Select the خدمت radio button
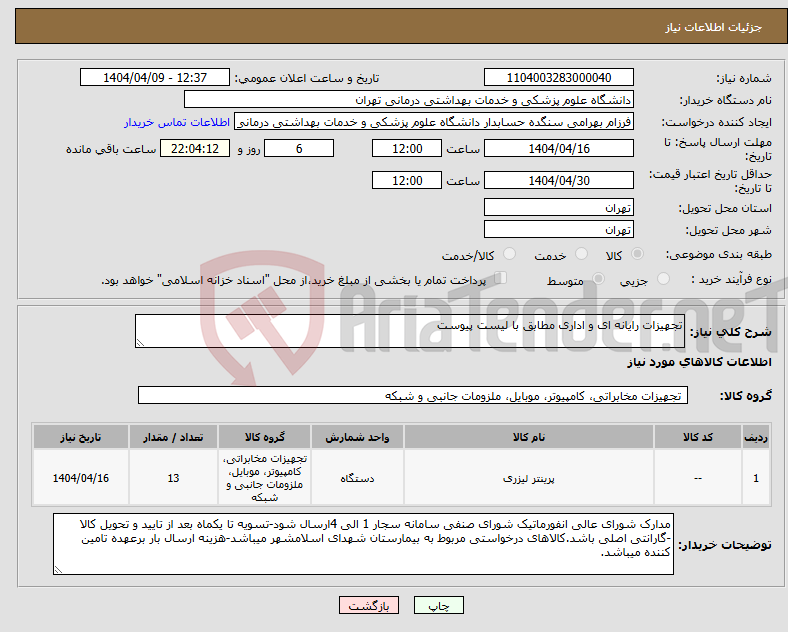 581,254
